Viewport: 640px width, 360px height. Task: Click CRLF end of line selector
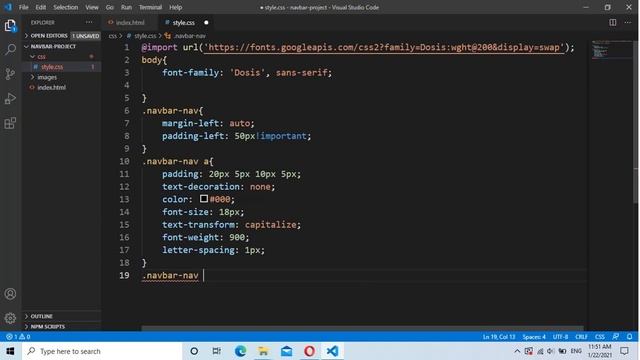581,337
